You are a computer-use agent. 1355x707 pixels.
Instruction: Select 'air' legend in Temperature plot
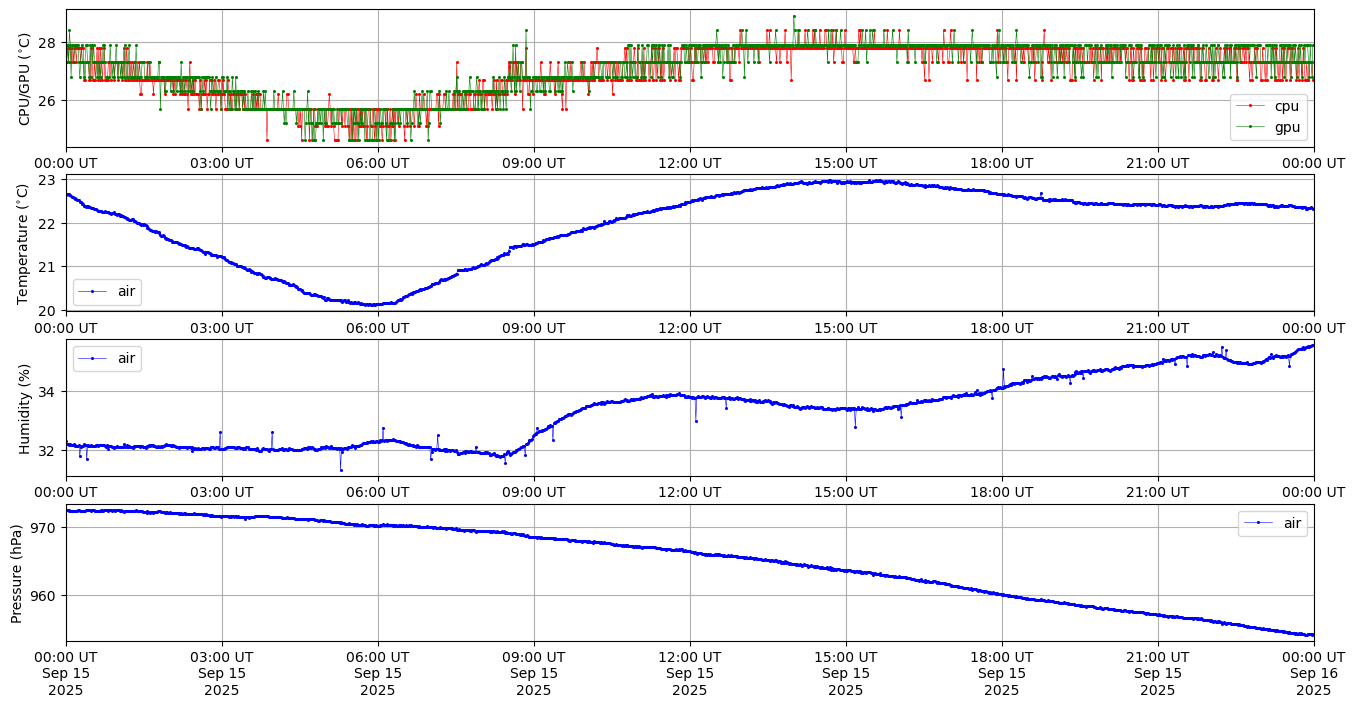tap(107, 292)
